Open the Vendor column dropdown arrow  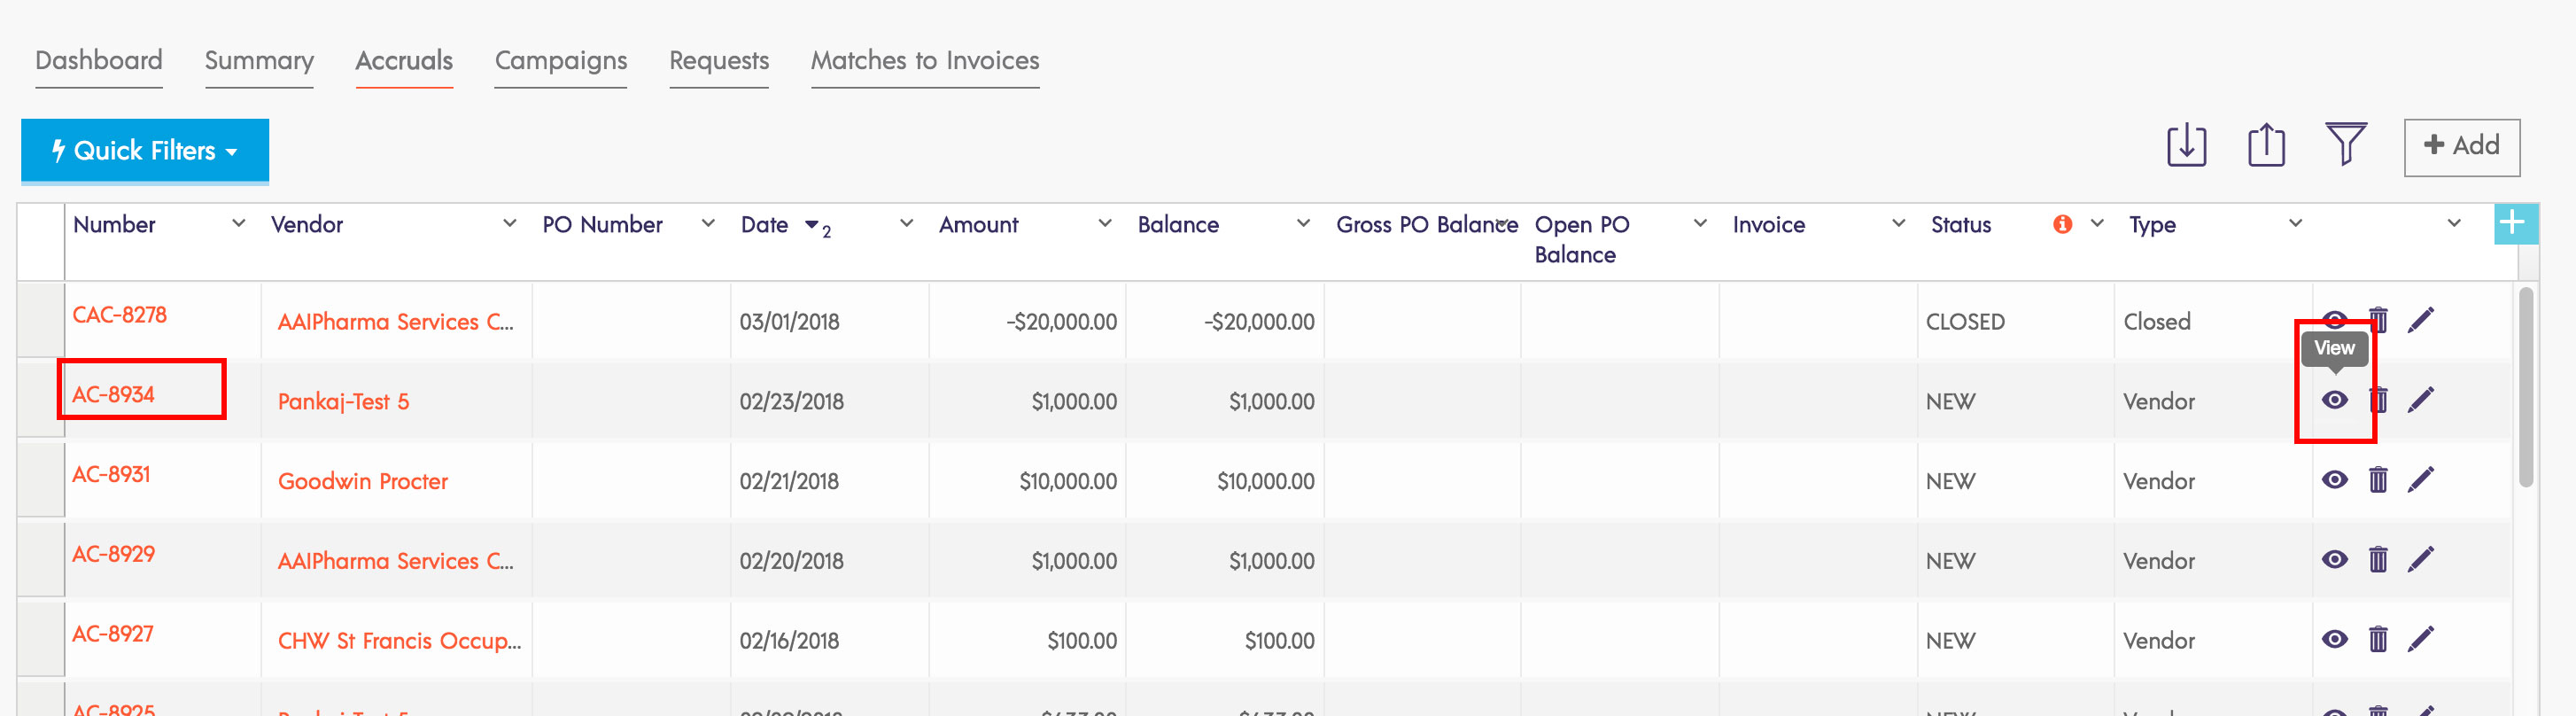pos(510,224)
